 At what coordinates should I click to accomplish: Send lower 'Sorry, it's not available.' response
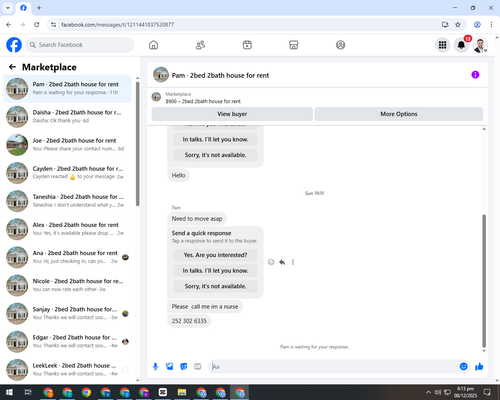pyautogui.click(x=215, y=286)
